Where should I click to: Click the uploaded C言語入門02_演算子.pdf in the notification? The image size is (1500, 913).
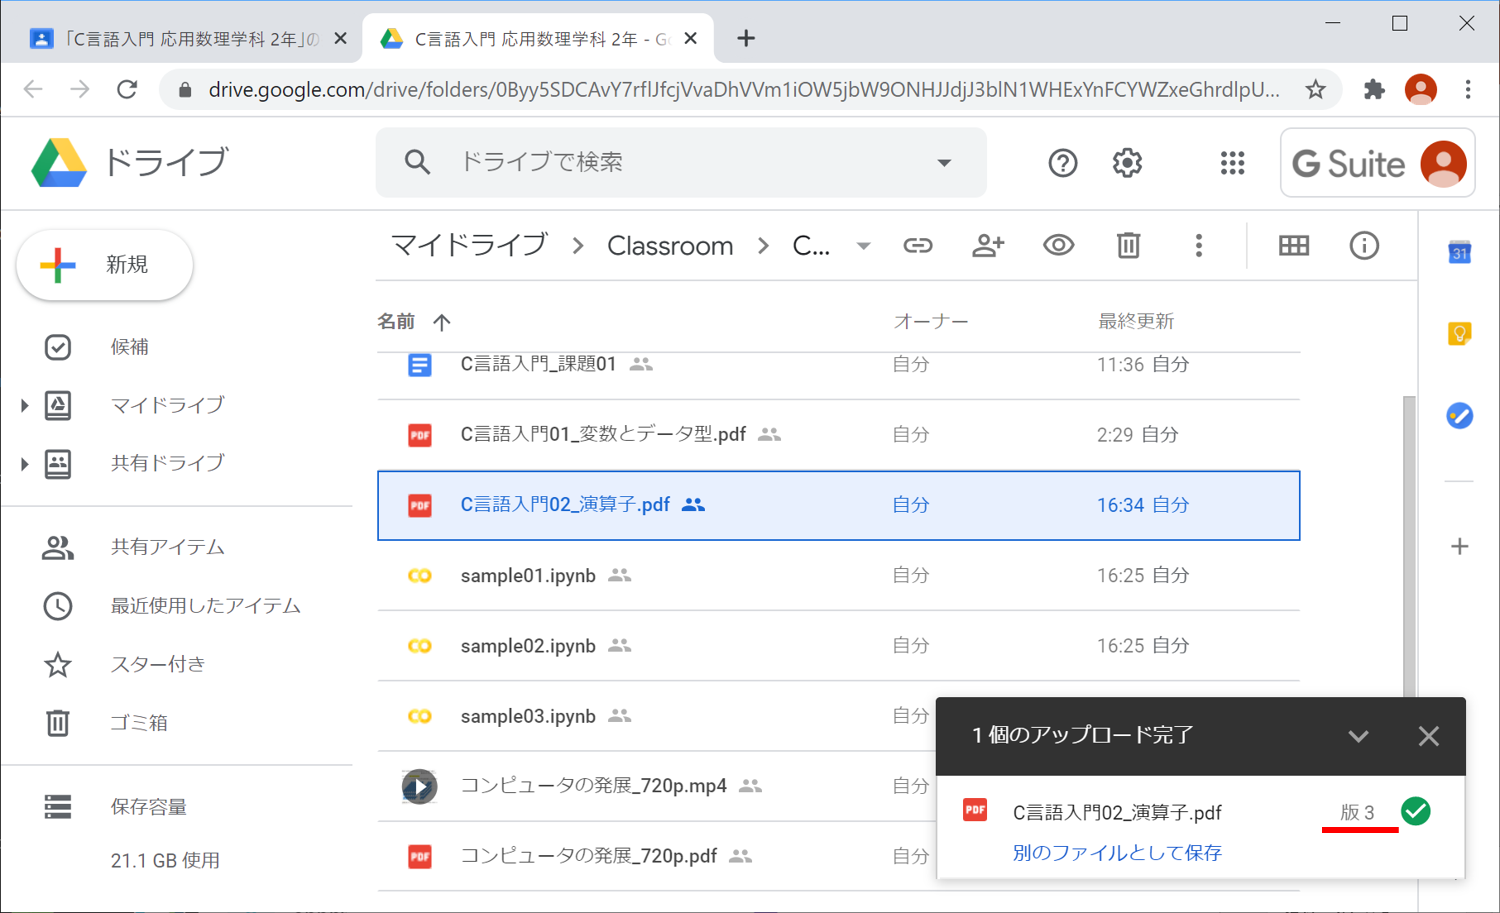(x=1117, y=812)
